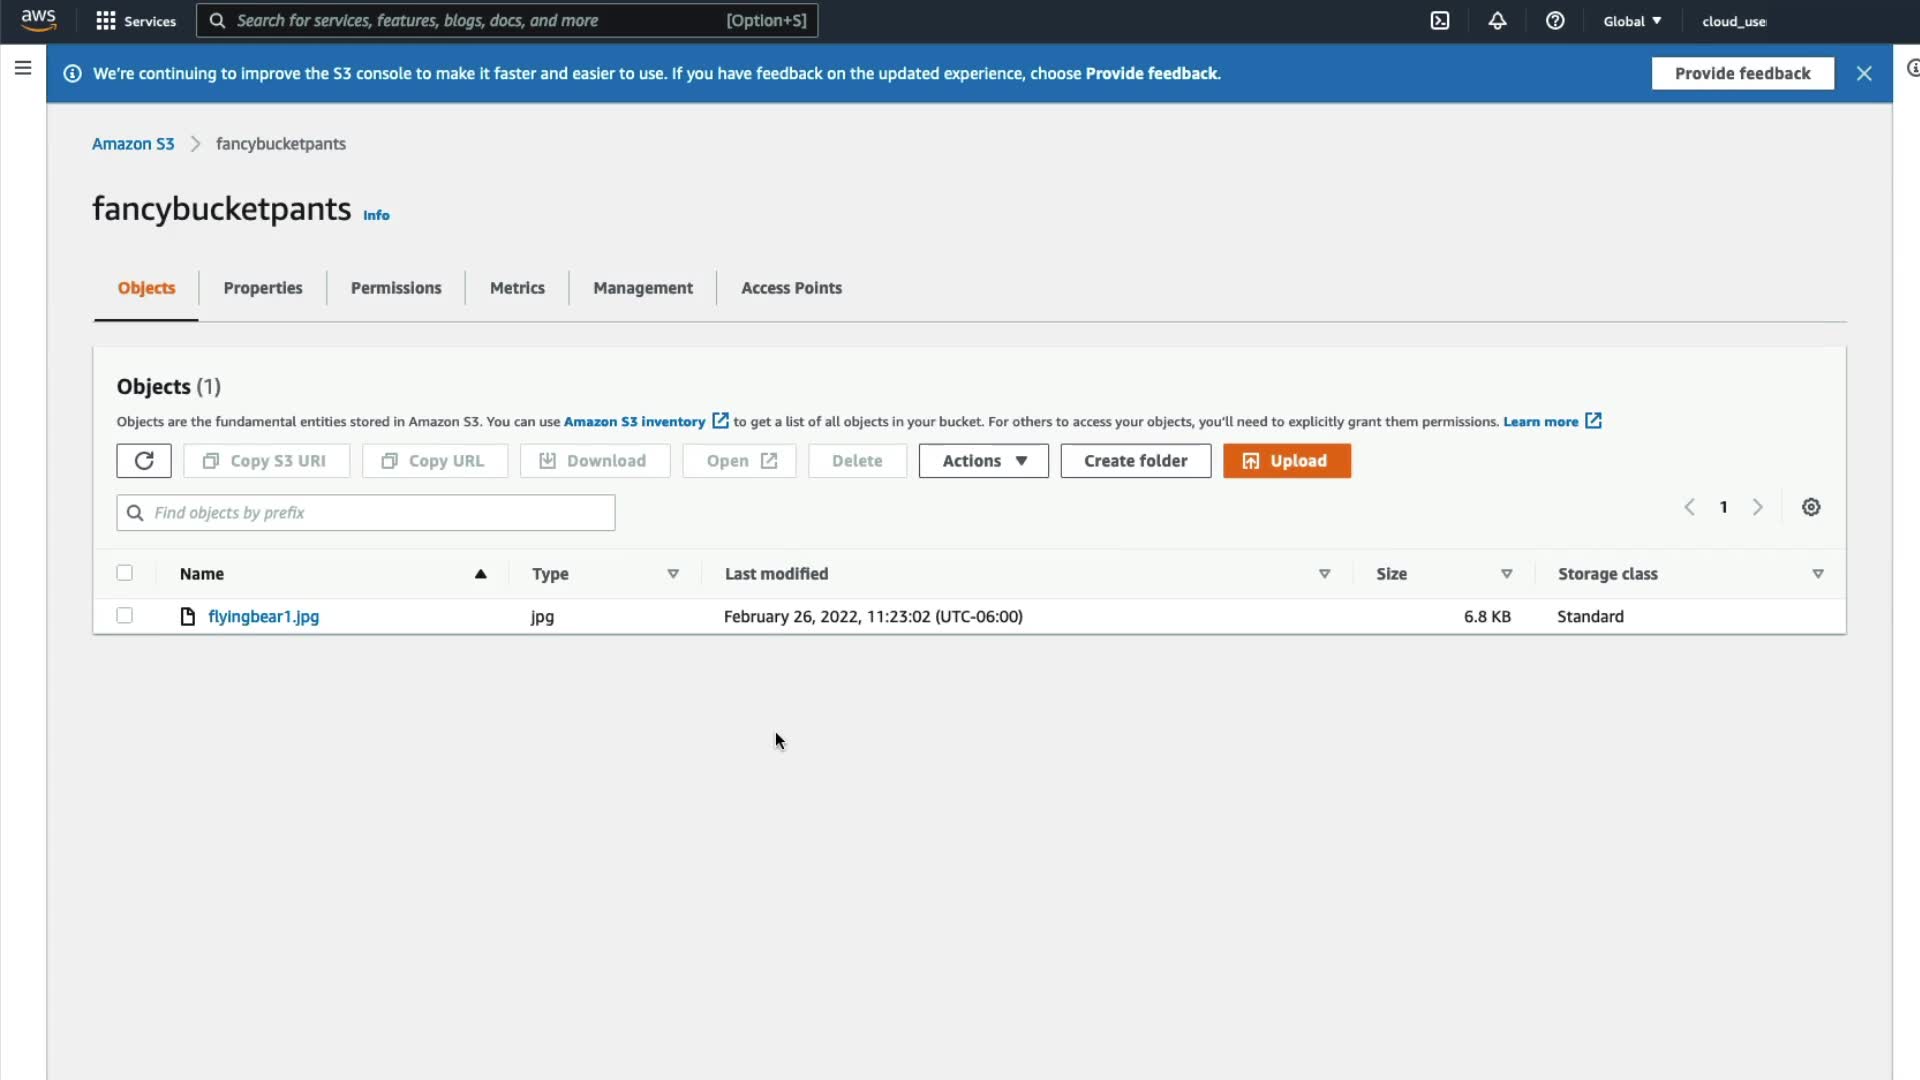
Task: Open Type column filter arrow
Action: coord(673,574)
